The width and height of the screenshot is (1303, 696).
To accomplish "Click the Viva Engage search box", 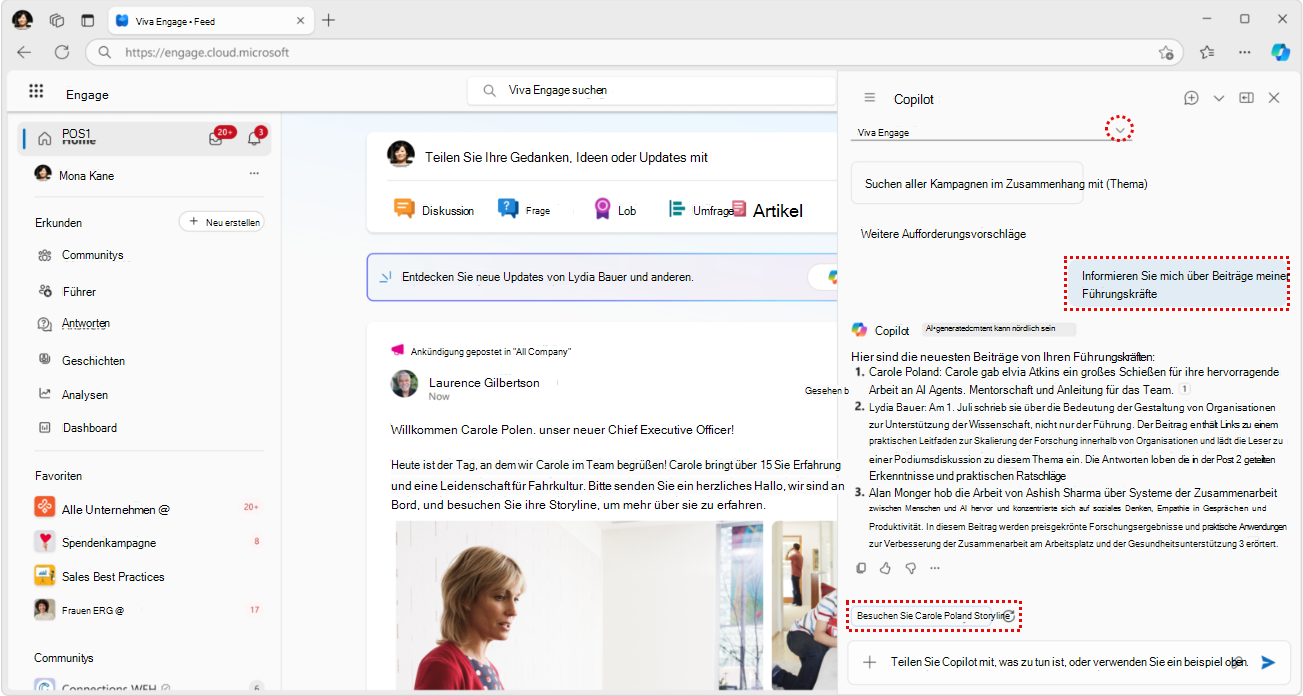I will pos(651,90).
